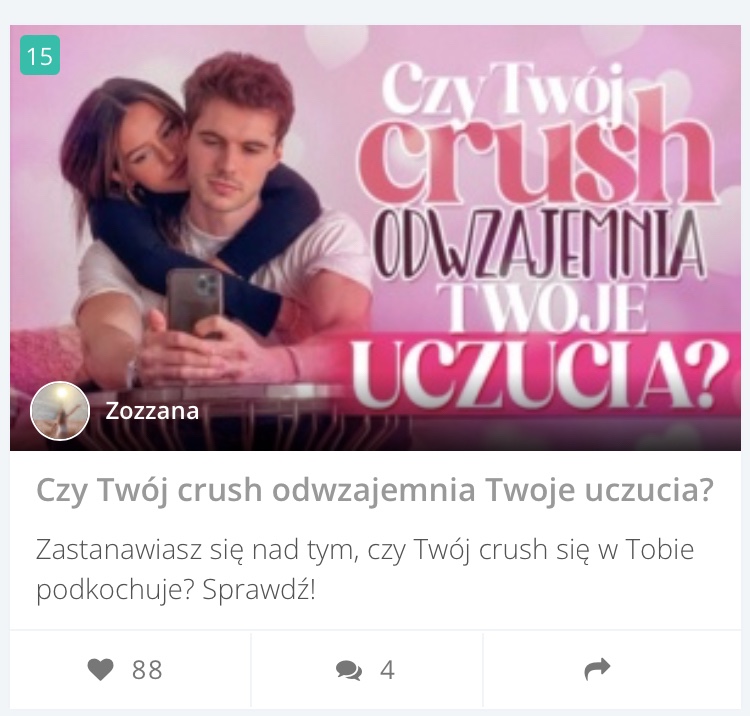Like the quiz with the heart icon
The height and width of the screenshot is (716, 750).
(x=100, y=669)
